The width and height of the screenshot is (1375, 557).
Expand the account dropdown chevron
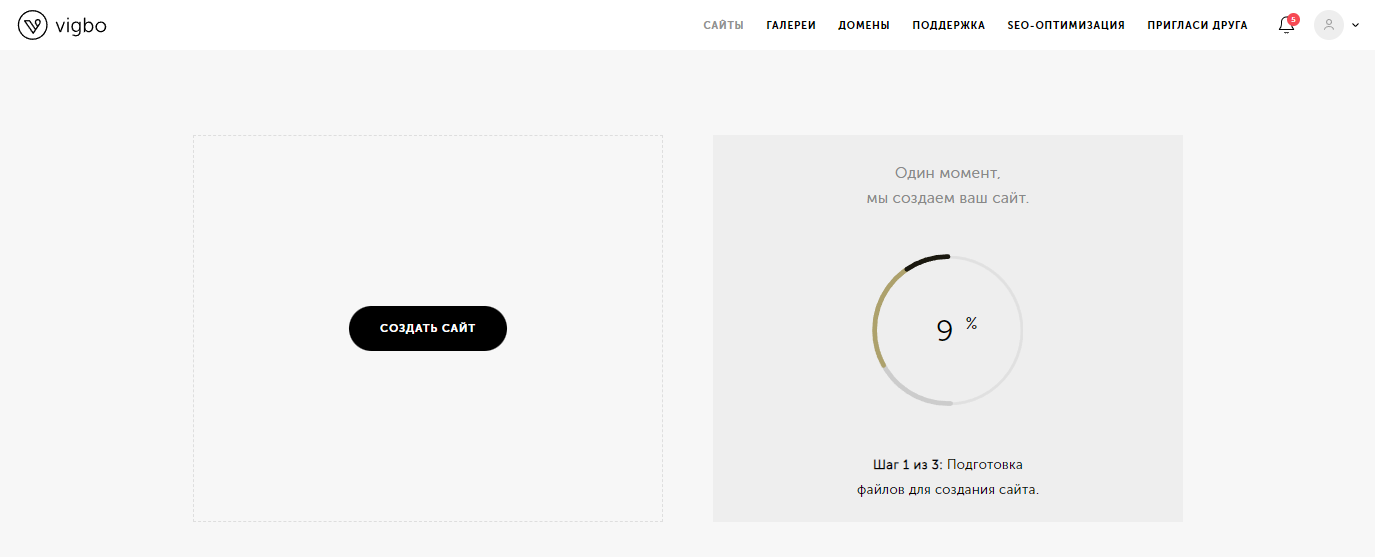1356,26
